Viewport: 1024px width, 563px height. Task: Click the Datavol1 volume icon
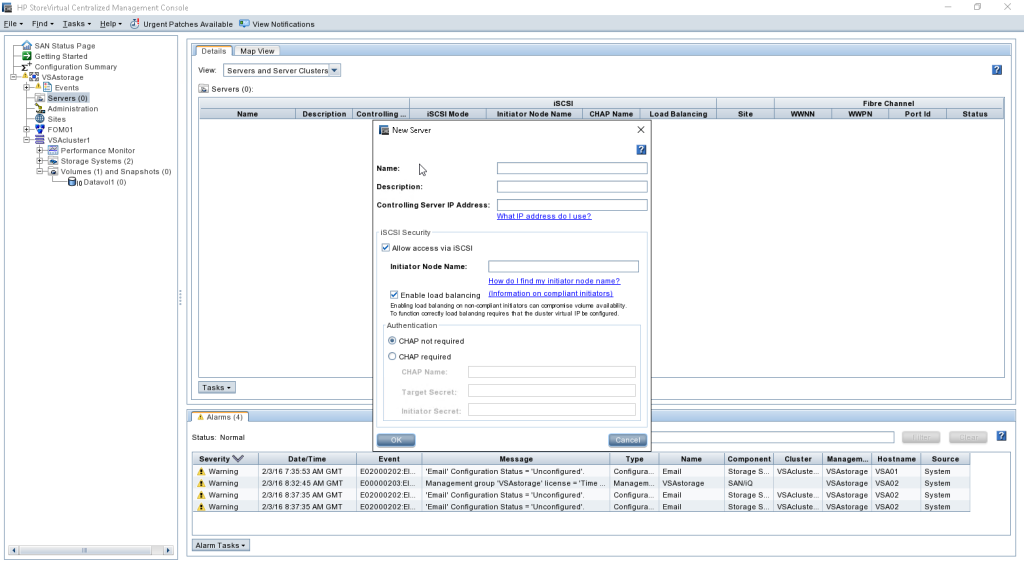pyautogui.click(x=72, y=182)
